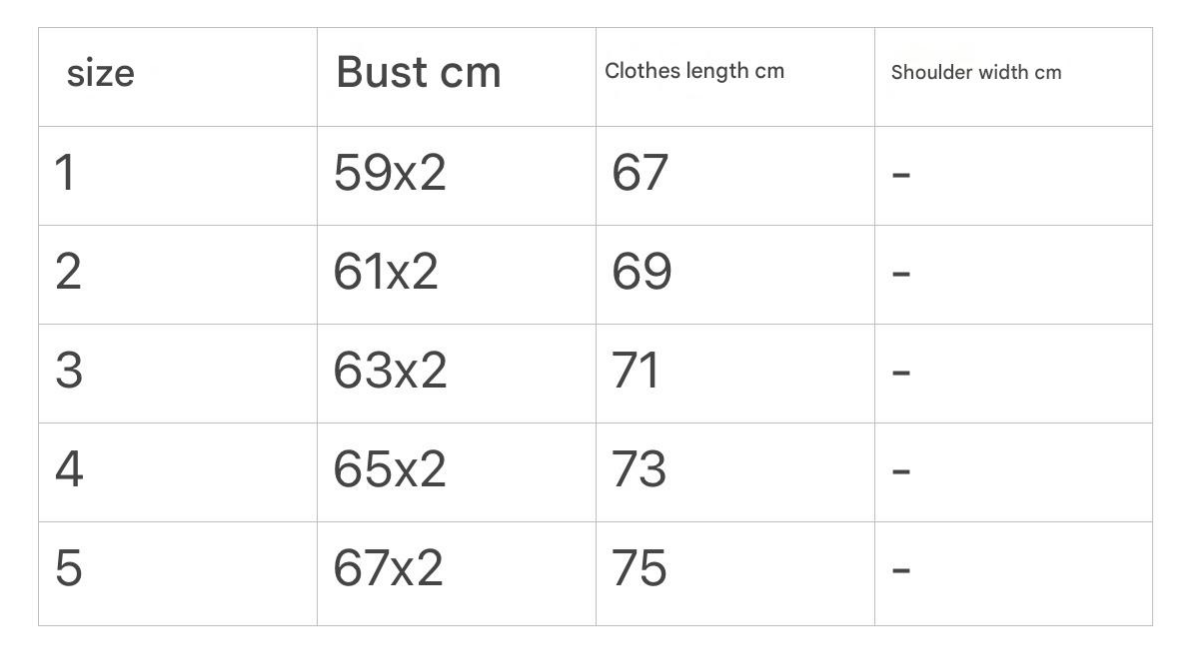Click the size 3 cell
This screenshot has width=1200, height=651.
pos(67,373)
